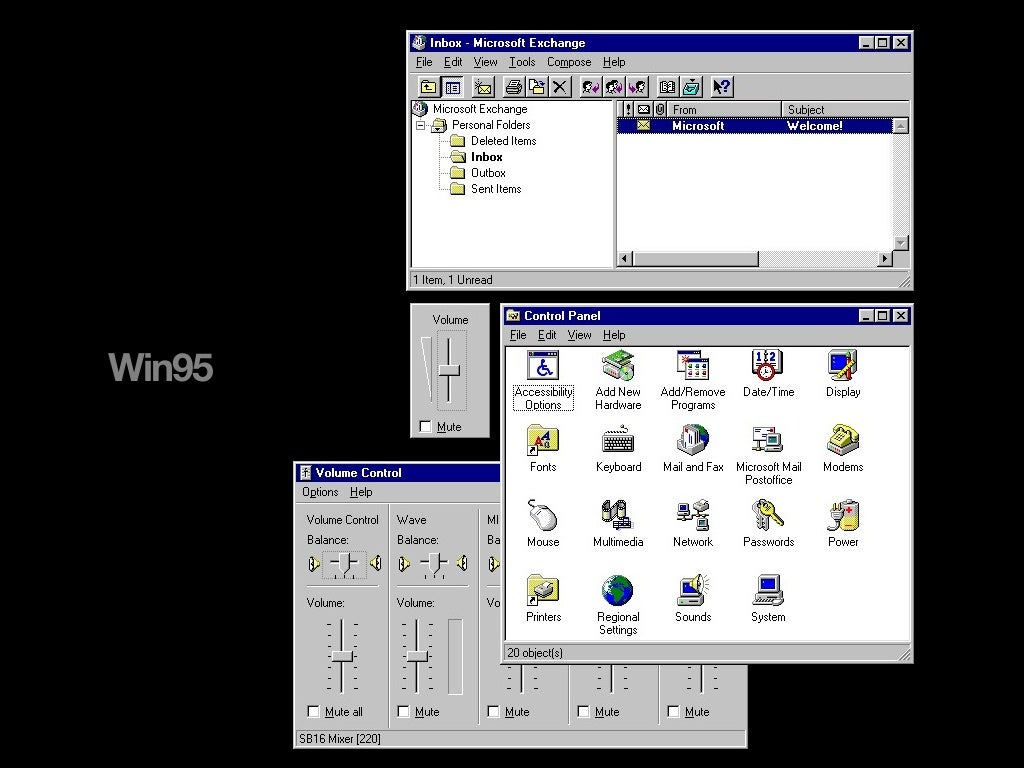The width and height of the screenshot is (1024, 768).
Task: Click the Up One Level toolbar icon in Exchange
Action: coord(428,87)
